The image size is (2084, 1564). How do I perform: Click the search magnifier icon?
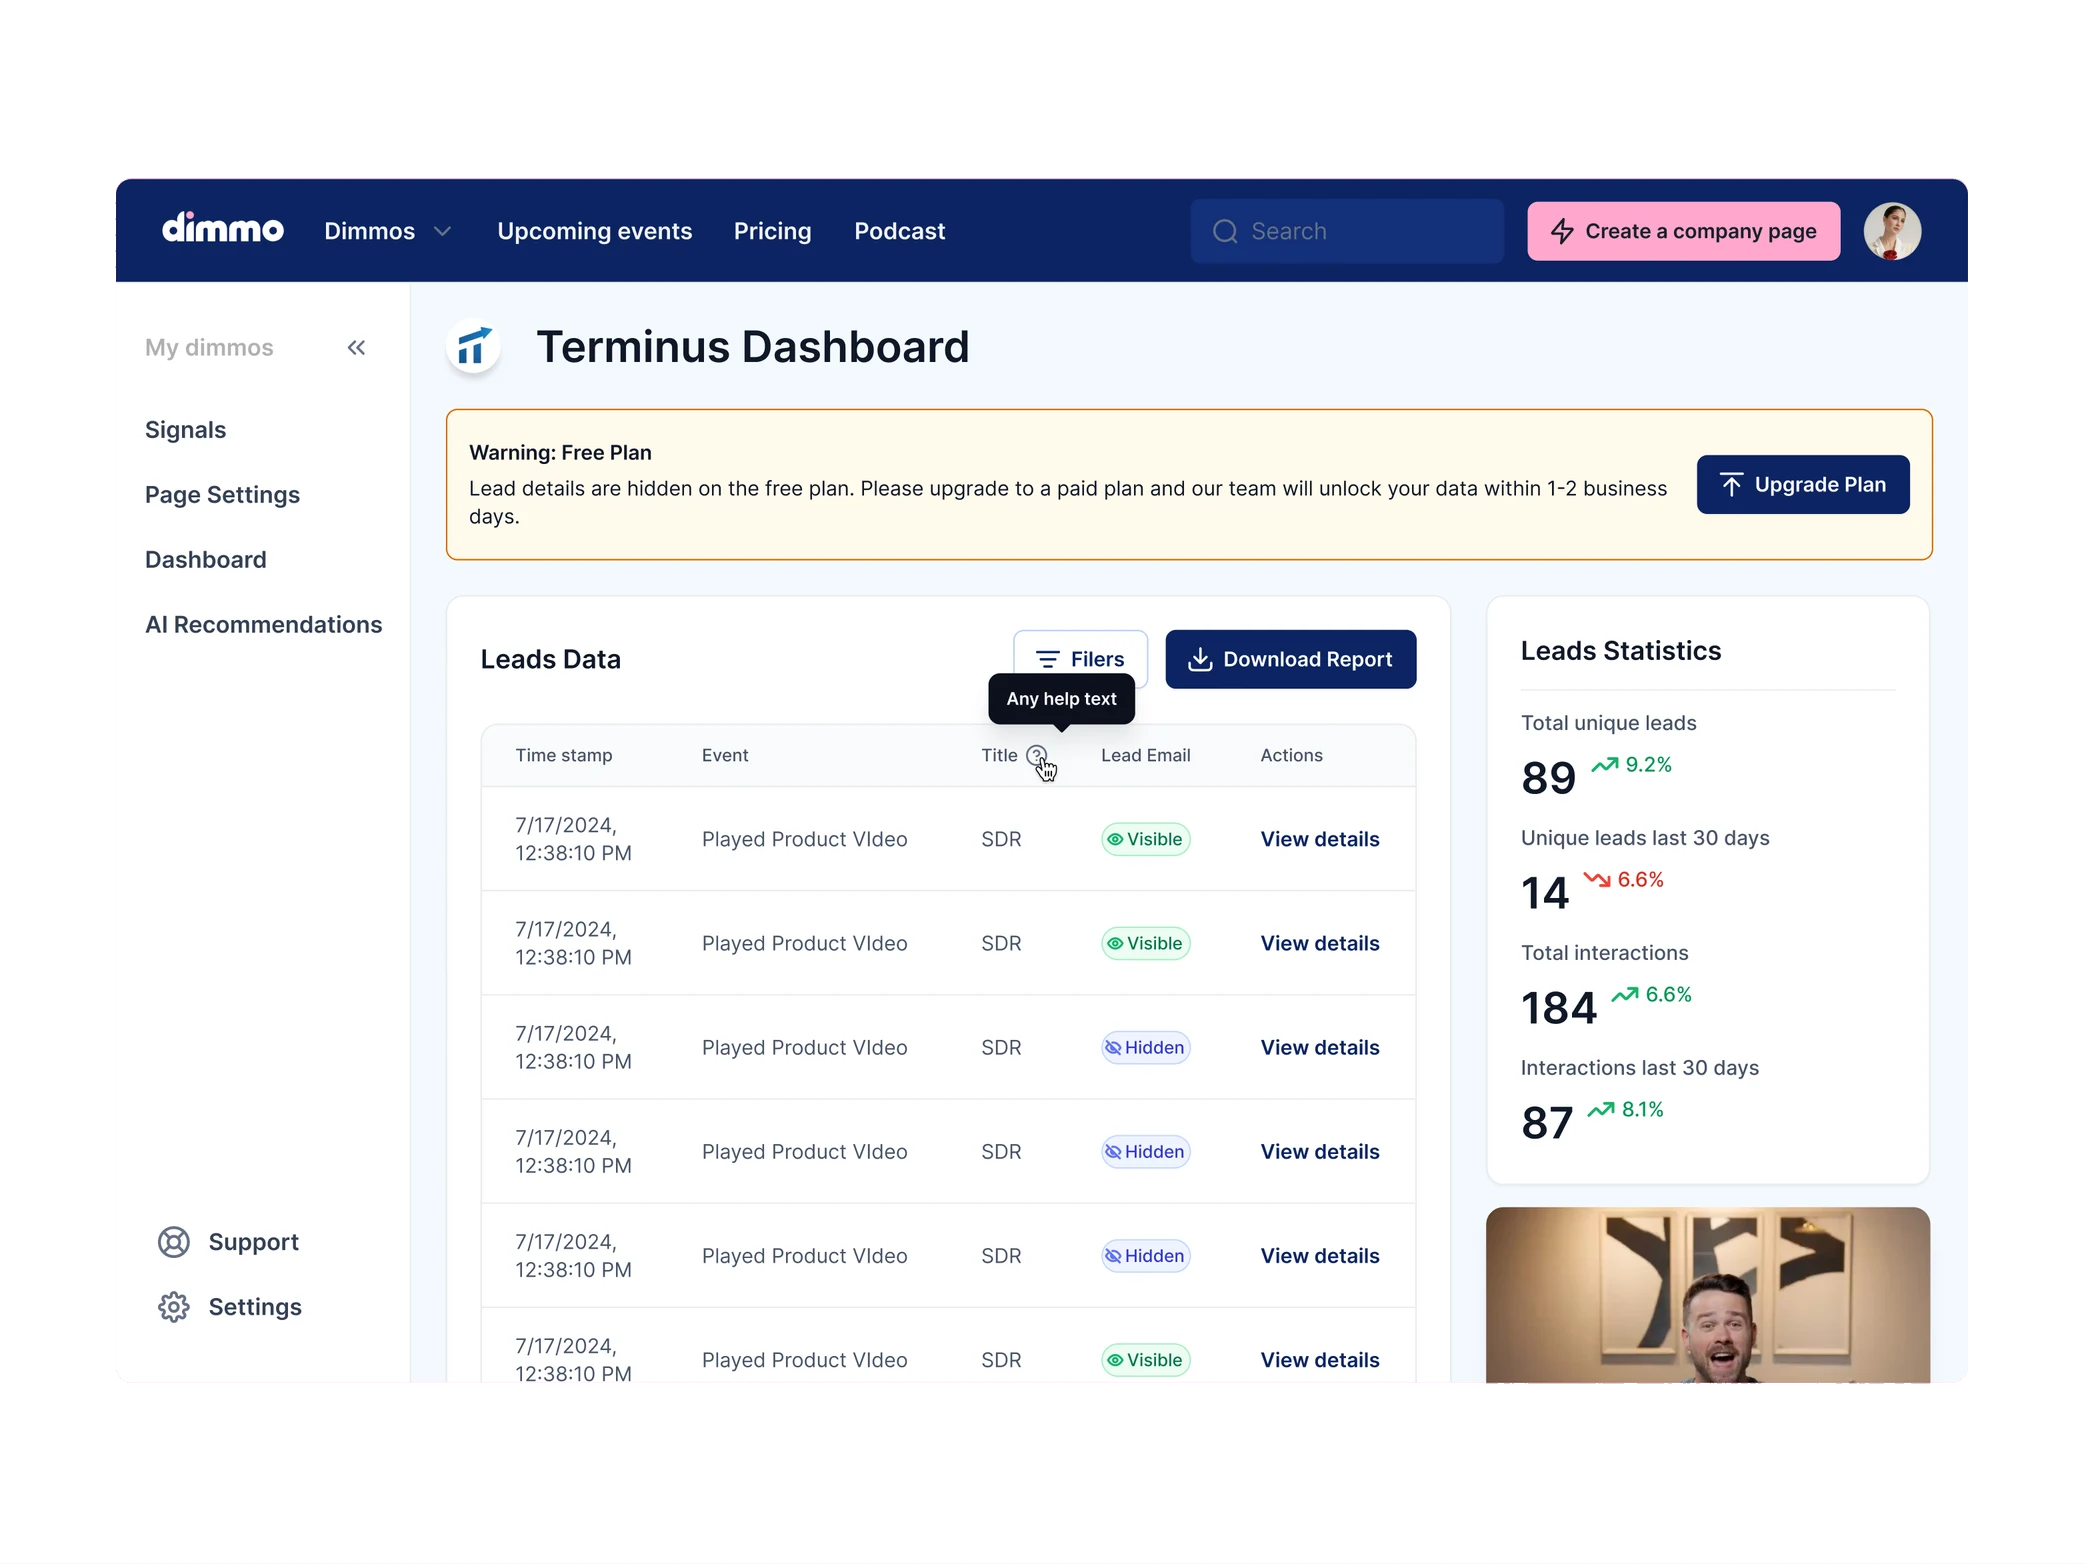(1225, 232)
